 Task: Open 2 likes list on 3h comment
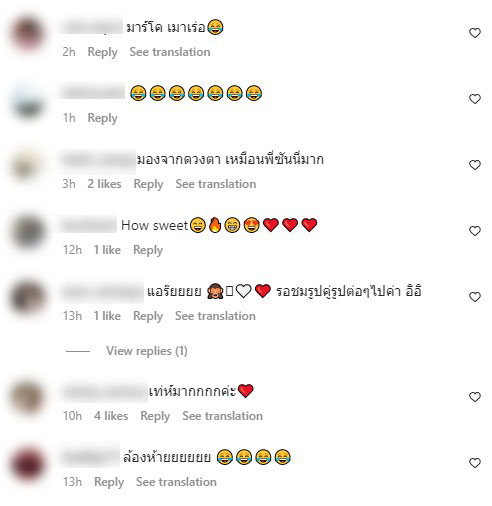pyautogui.click(x=104, y=184)
